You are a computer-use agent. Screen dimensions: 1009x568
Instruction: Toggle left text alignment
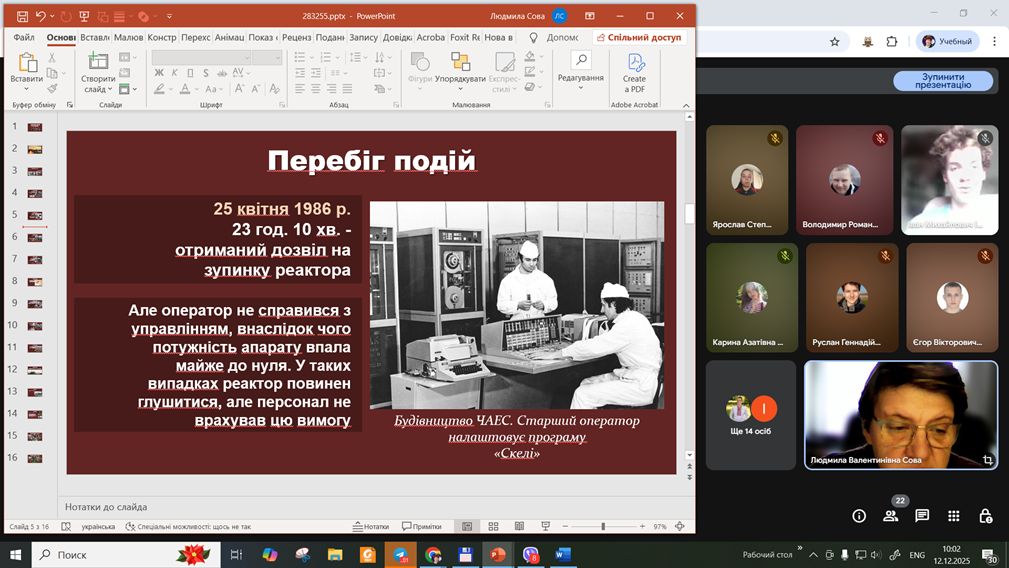301,89
